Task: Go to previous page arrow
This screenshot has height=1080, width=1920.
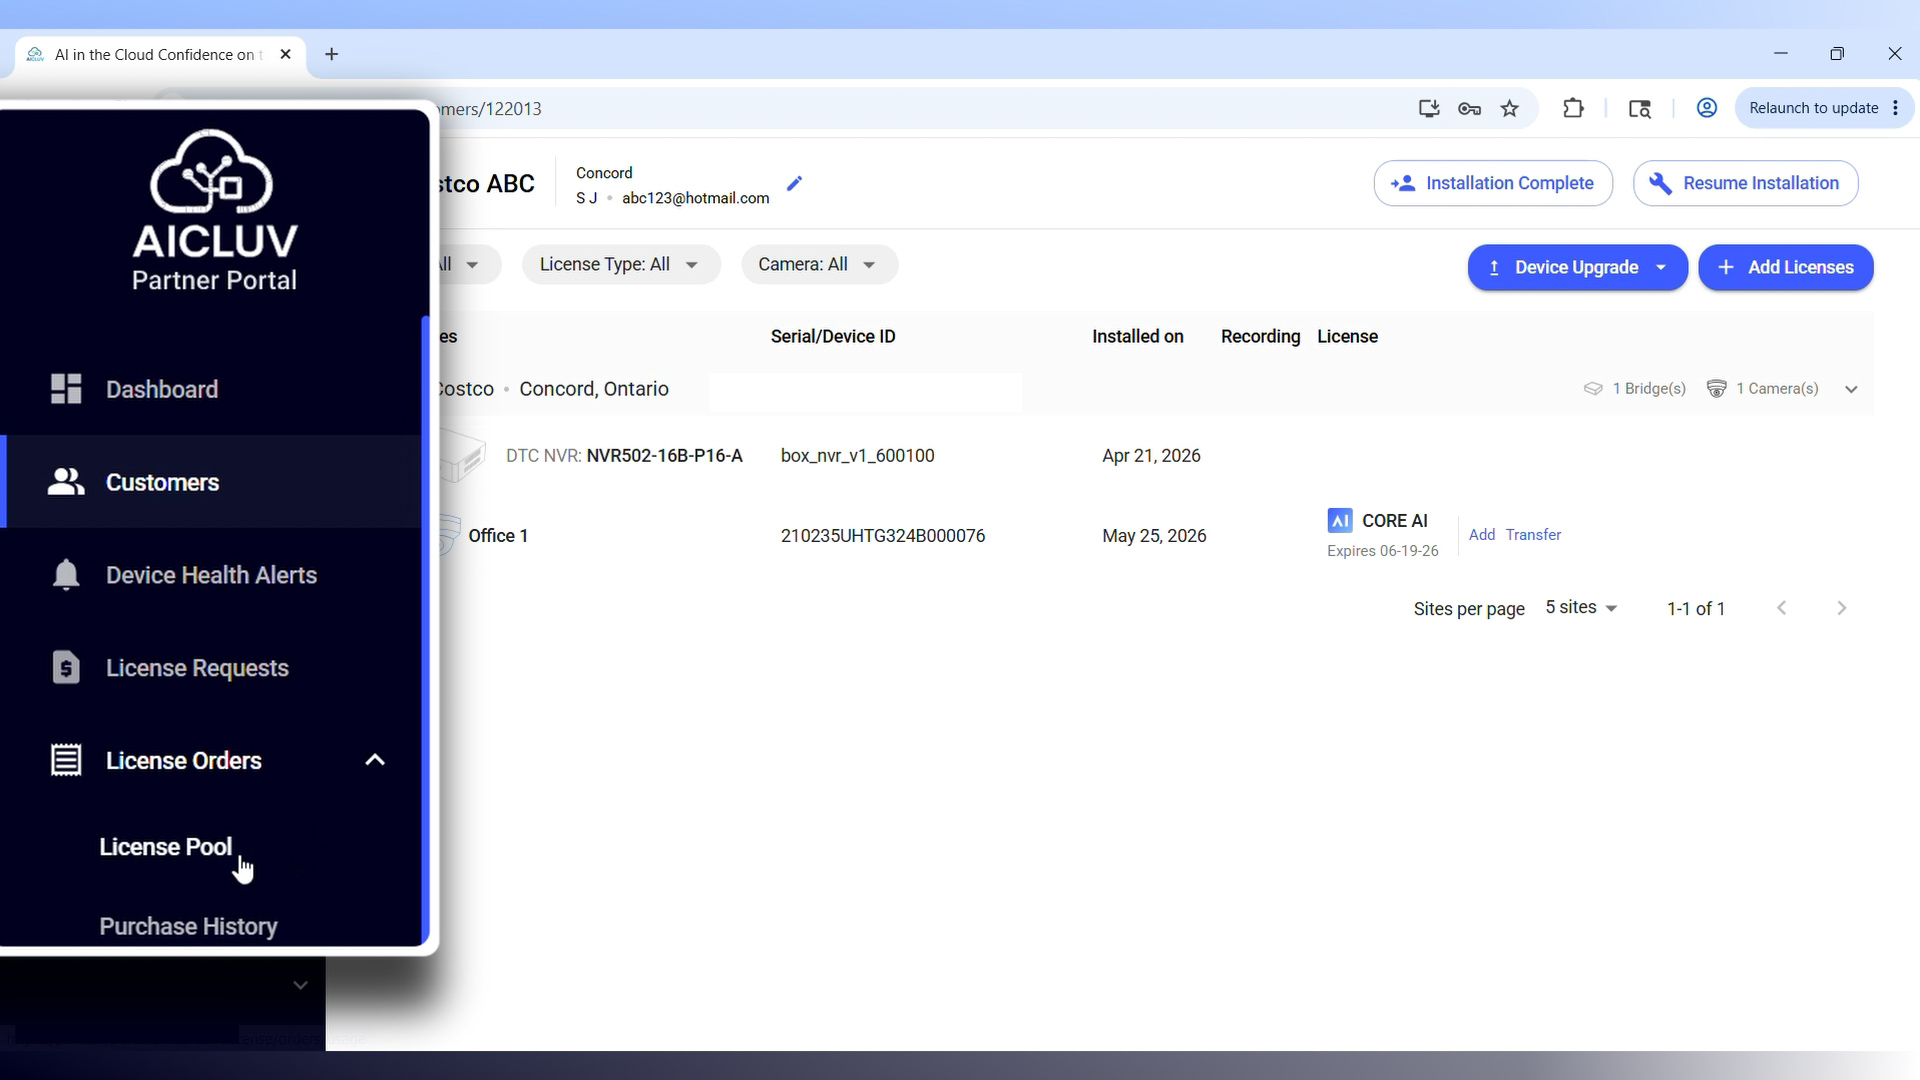Action: pos(1781,608)
